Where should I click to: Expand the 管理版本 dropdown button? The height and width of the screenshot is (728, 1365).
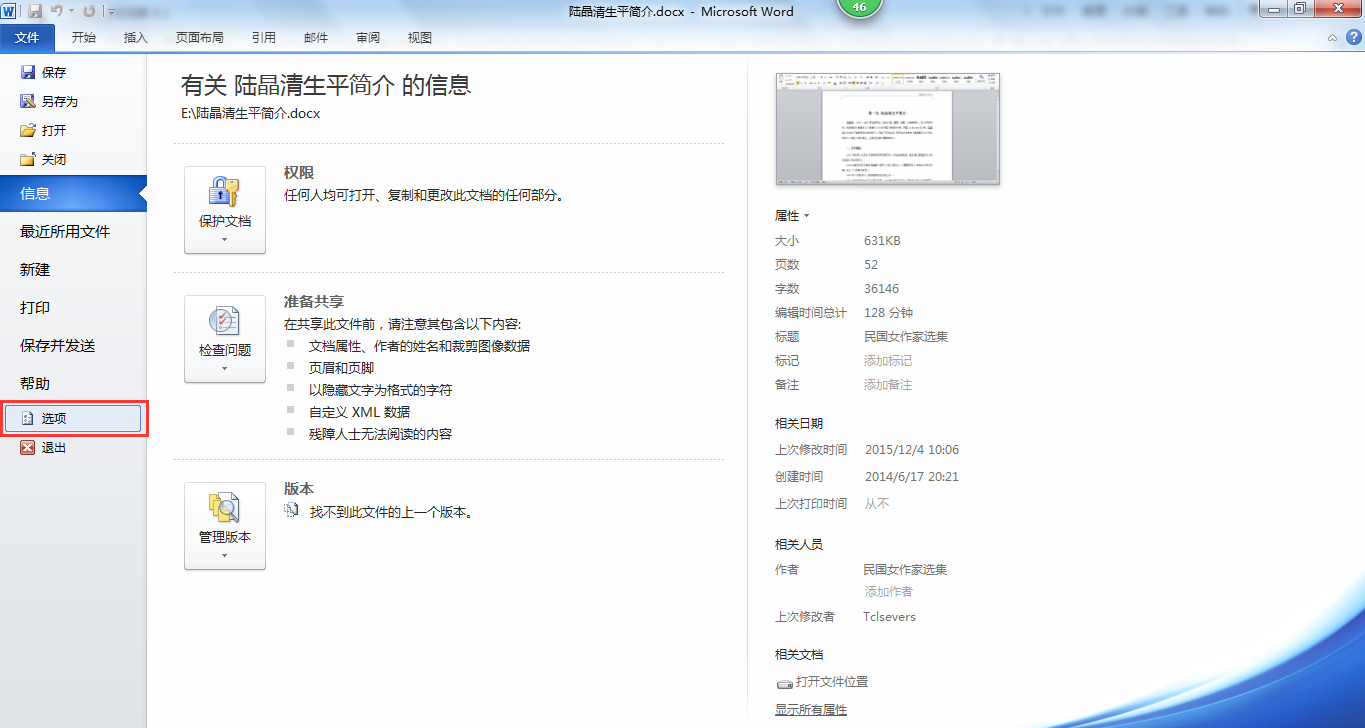225,526
